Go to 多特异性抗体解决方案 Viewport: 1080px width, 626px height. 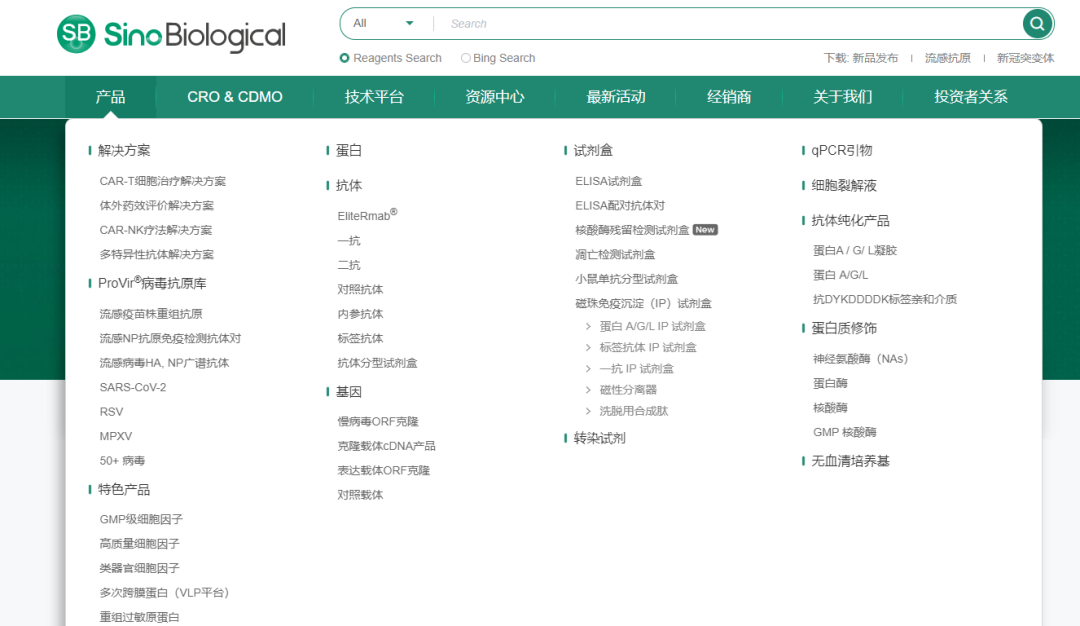[x=156, y=254]
